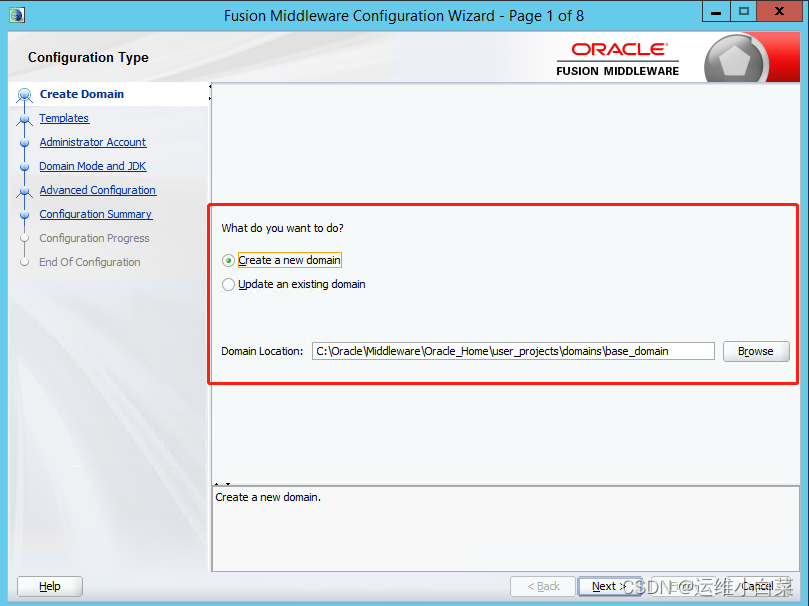The image size is (809, 606).
Task: Open the Domain Mode and JDK step
Action: (x=93, y=166)
